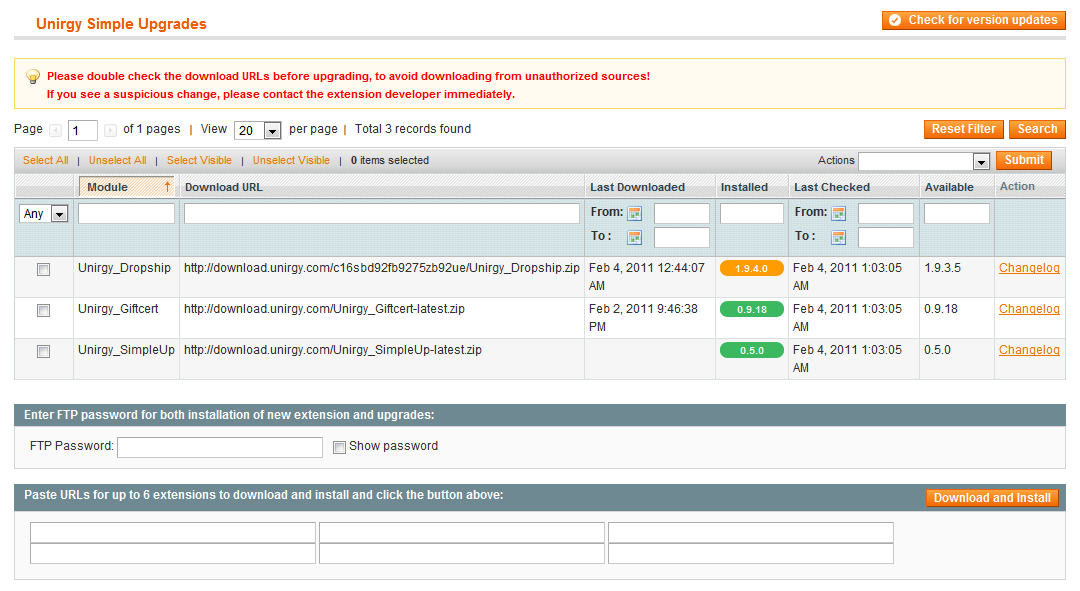Tick the Unirgy_Dropship row checkbox
Image resolution: width=1080 pixels, height=591 pixels.
[x=43, y=269]
